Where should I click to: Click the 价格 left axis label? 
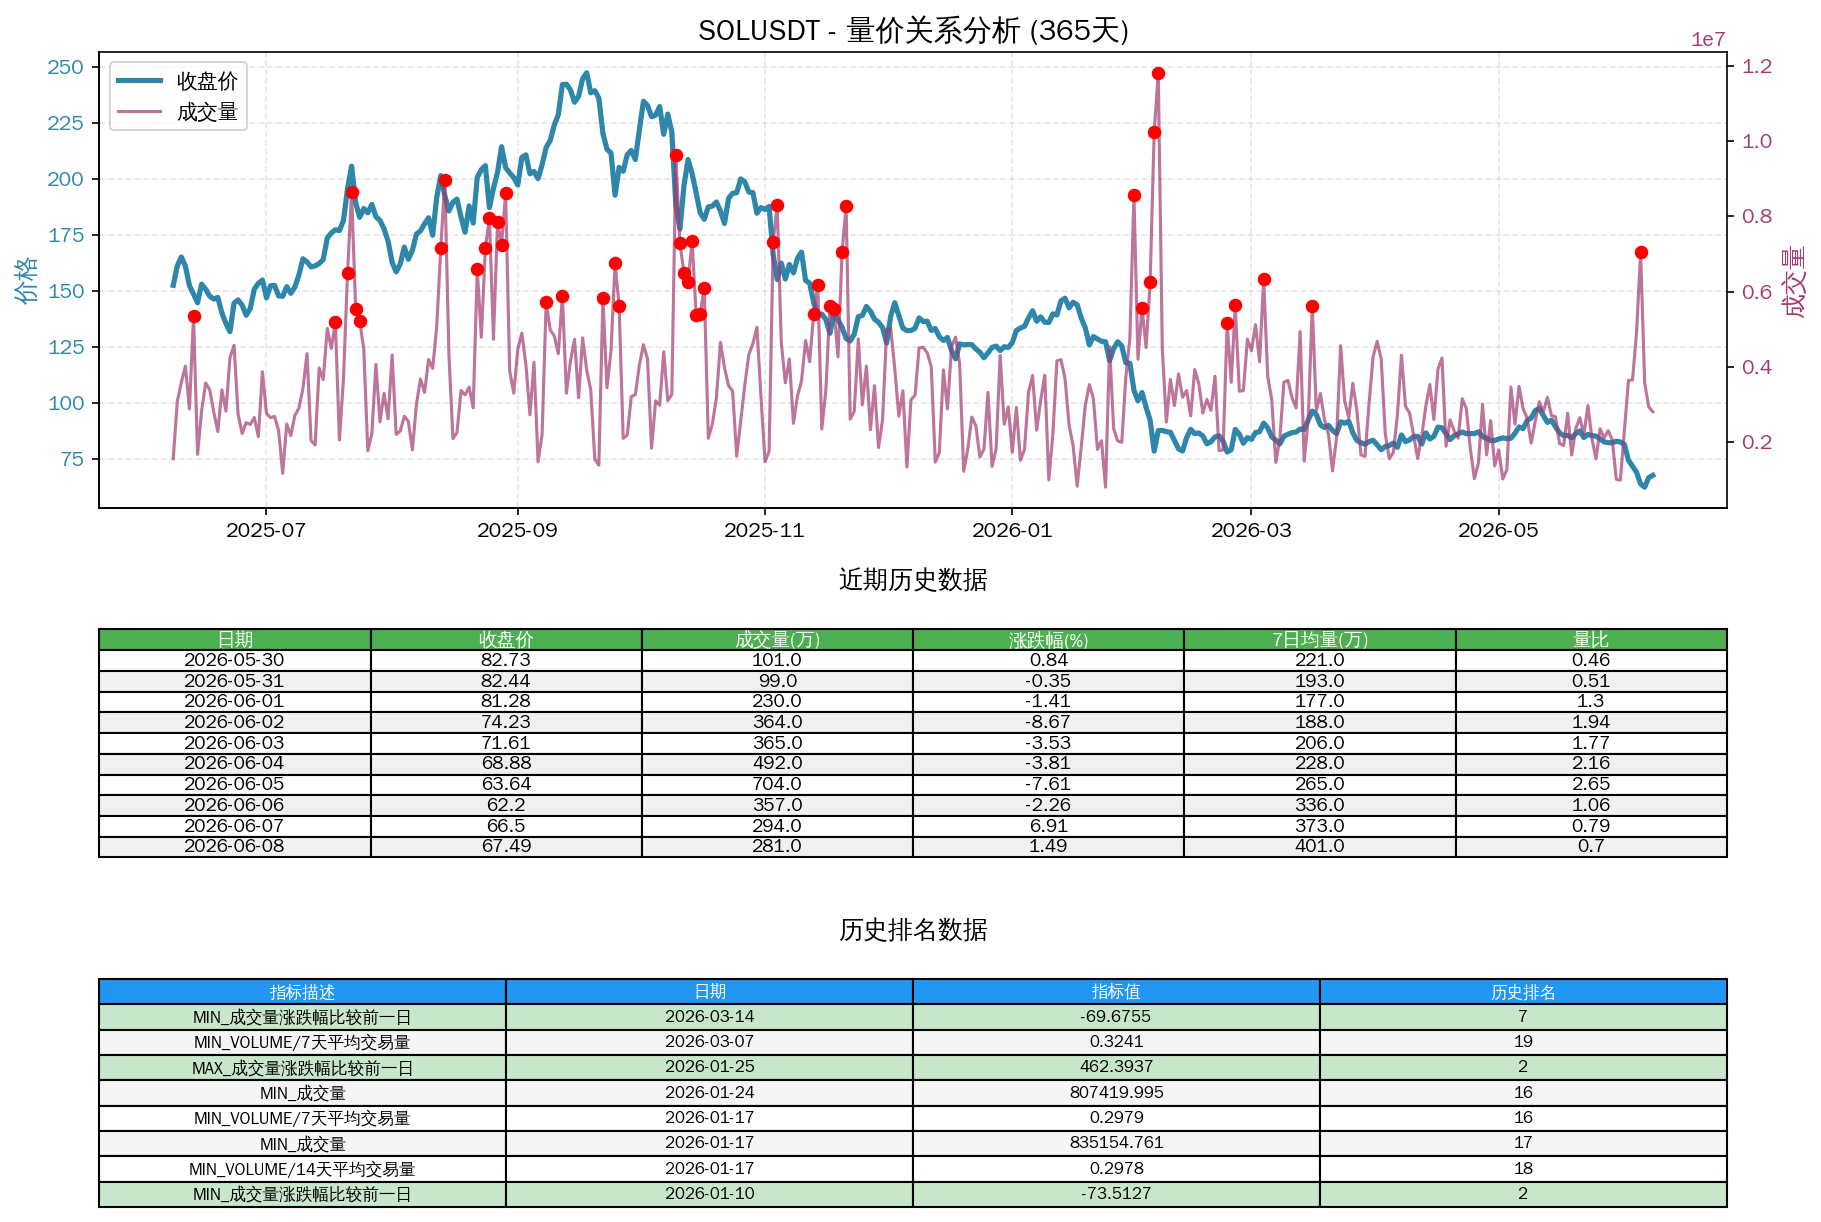[27, 280]
